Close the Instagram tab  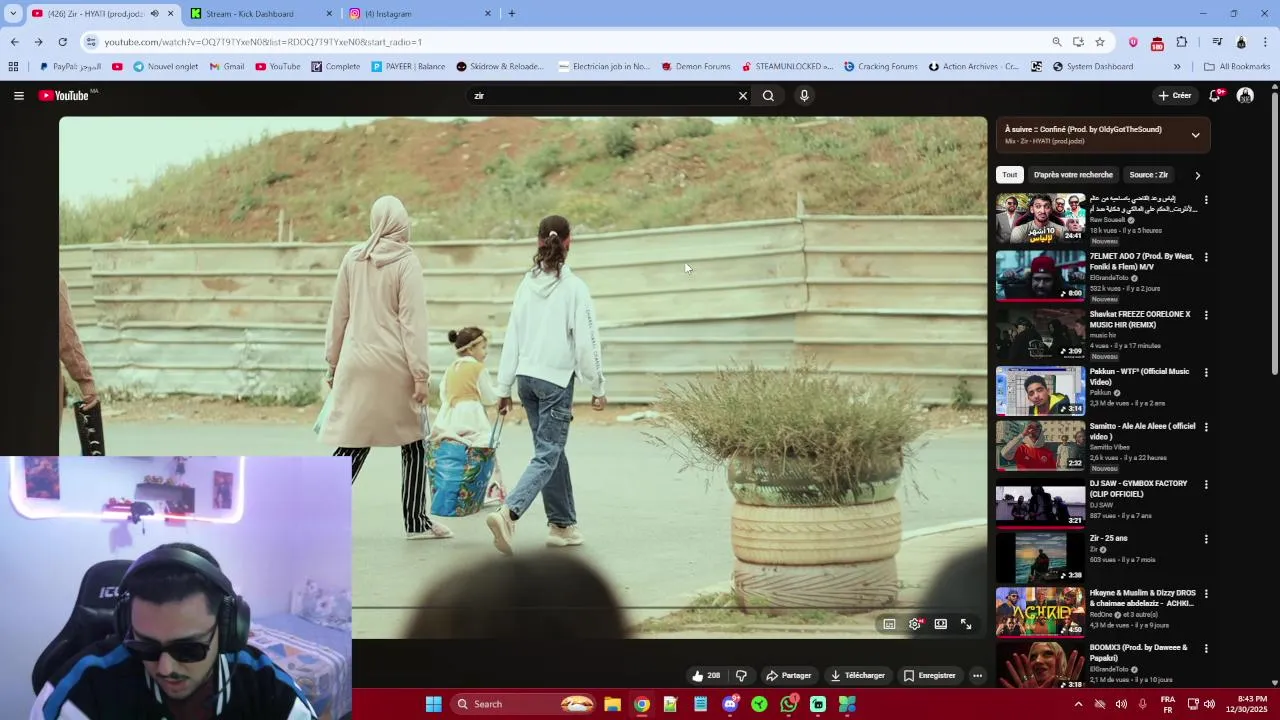(488, 14)
